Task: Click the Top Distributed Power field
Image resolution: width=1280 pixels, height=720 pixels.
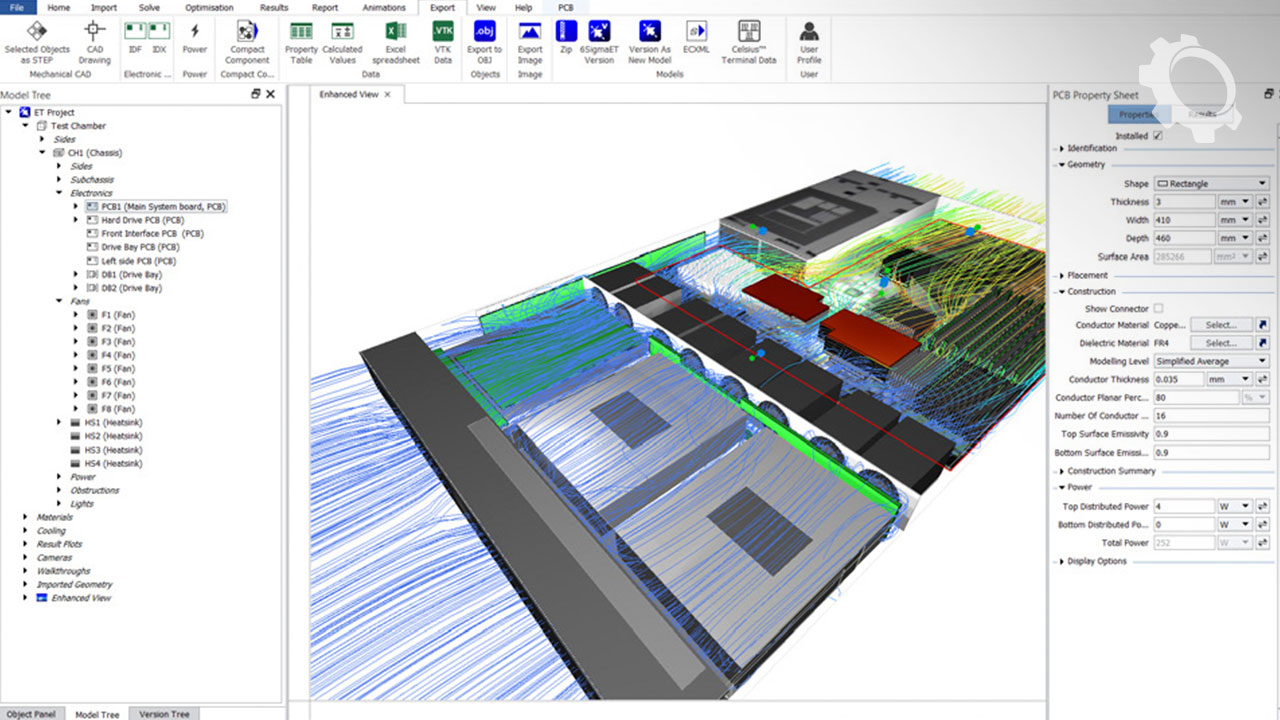Action: (1183, 507)
